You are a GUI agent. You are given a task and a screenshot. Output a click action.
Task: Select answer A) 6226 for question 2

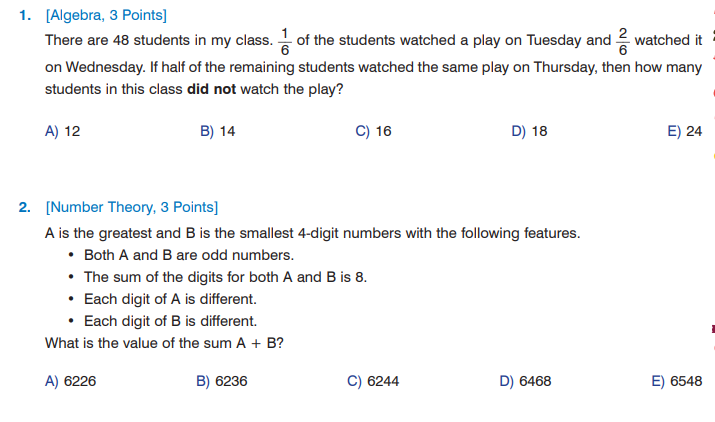click(x=70, y=381)
